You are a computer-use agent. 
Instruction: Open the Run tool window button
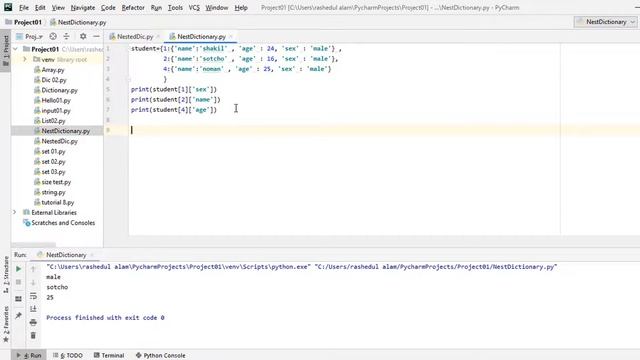(x=29, y=356)
